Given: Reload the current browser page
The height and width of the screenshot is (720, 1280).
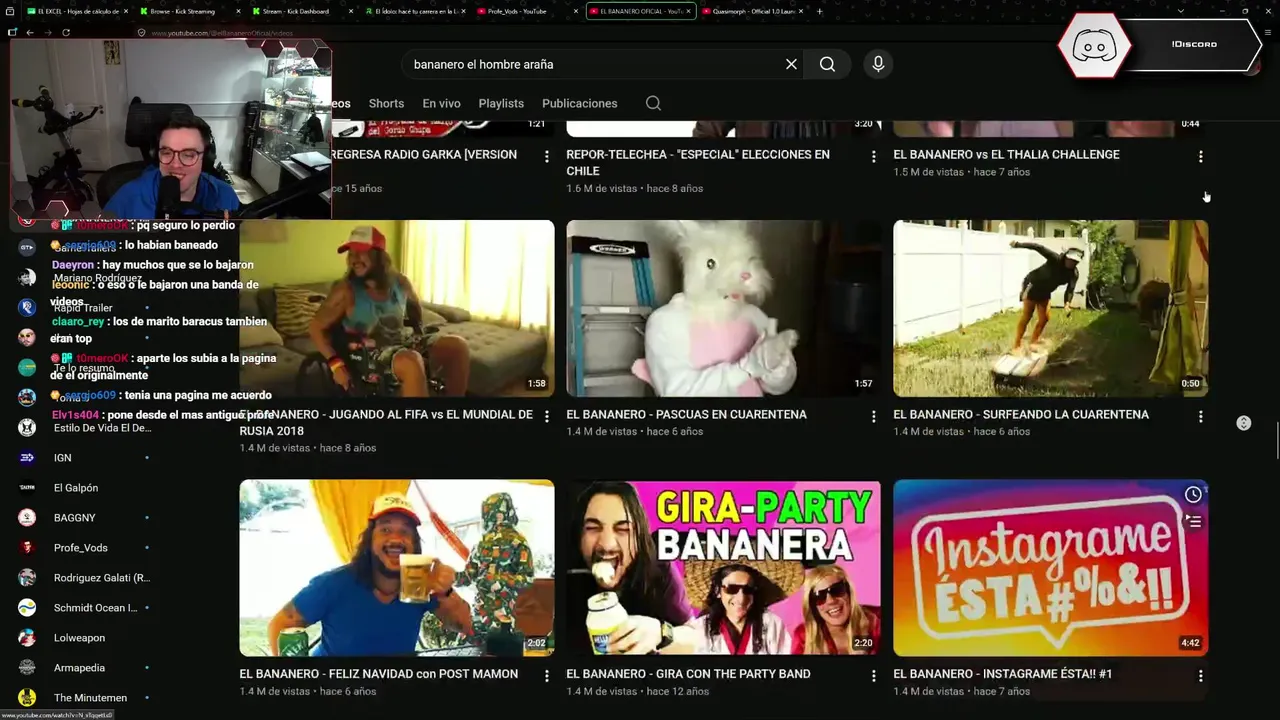Looking at the screenshot, I should [66, 32].
